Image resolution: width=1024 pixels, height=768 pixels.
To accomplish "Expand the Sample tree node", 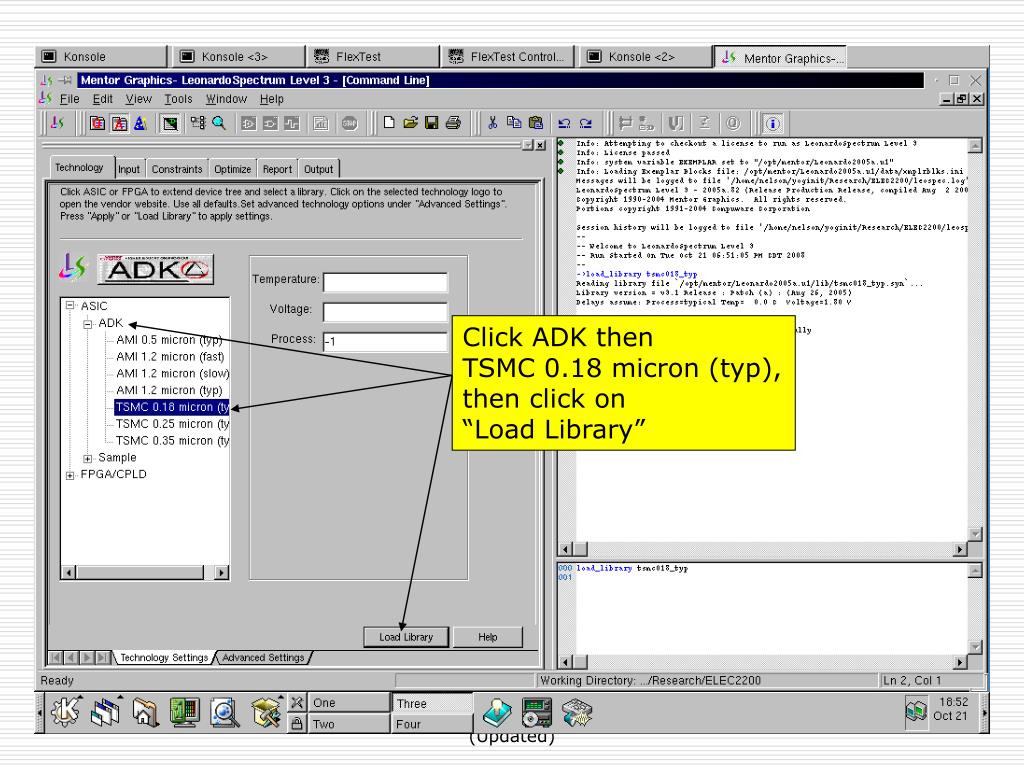I will [88, 458].
